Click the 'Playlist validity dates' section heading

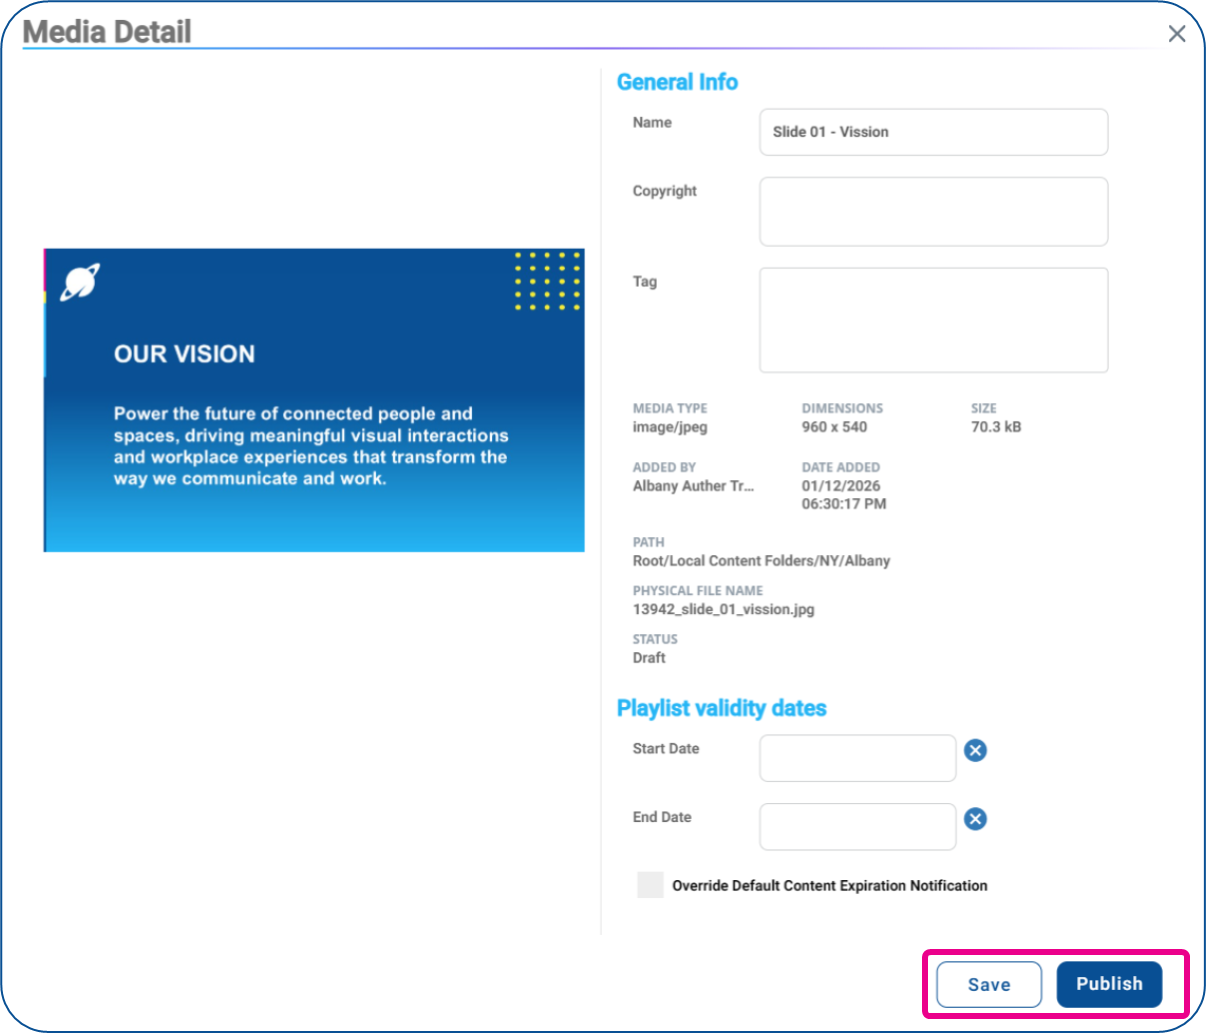[721, 708]
